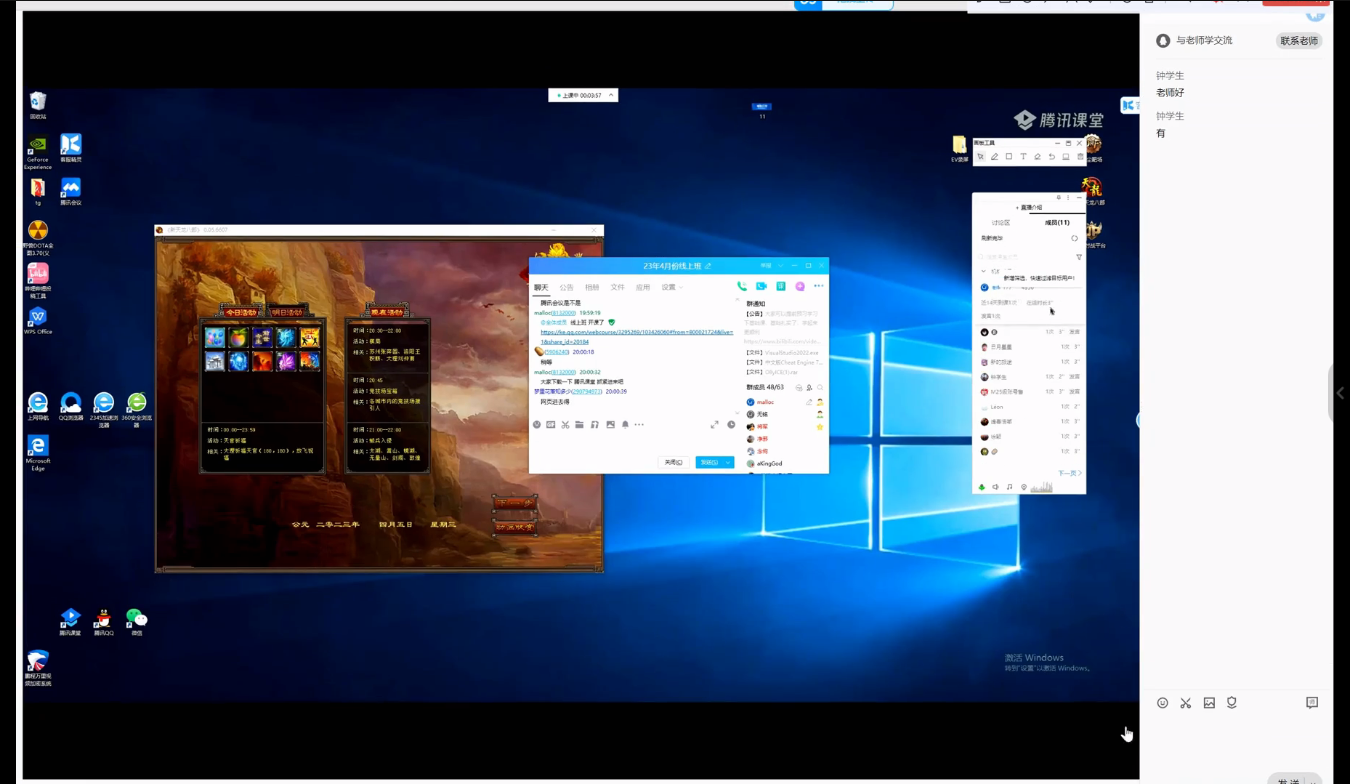The image size is (1350, 784).
Task: Open the chevron dropdown in the QQ title bar
Action: pyautogui.click(x=780, y=266)
